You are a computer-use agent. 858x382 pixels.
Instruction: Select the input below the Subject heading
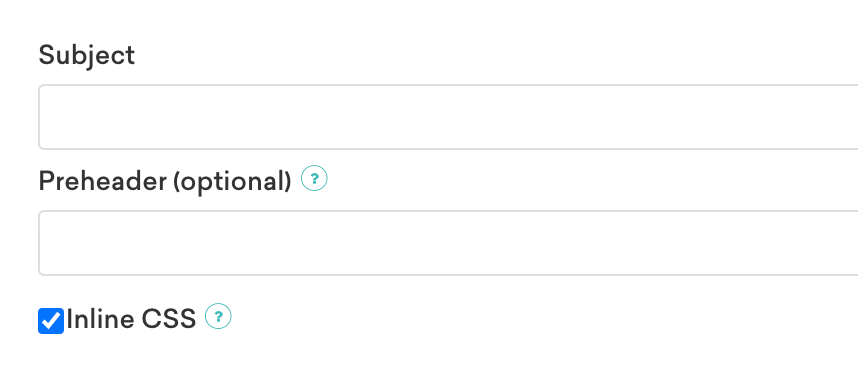(x=448, y=117)
